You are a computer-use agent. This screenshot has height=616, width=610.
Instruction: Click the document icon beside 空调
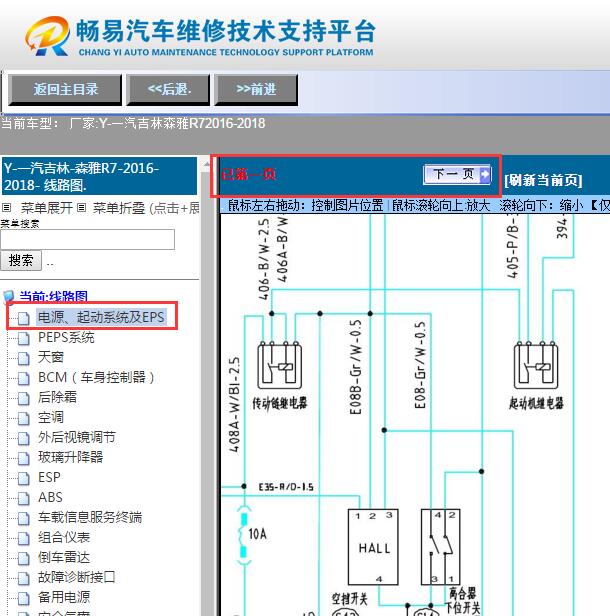24,418
